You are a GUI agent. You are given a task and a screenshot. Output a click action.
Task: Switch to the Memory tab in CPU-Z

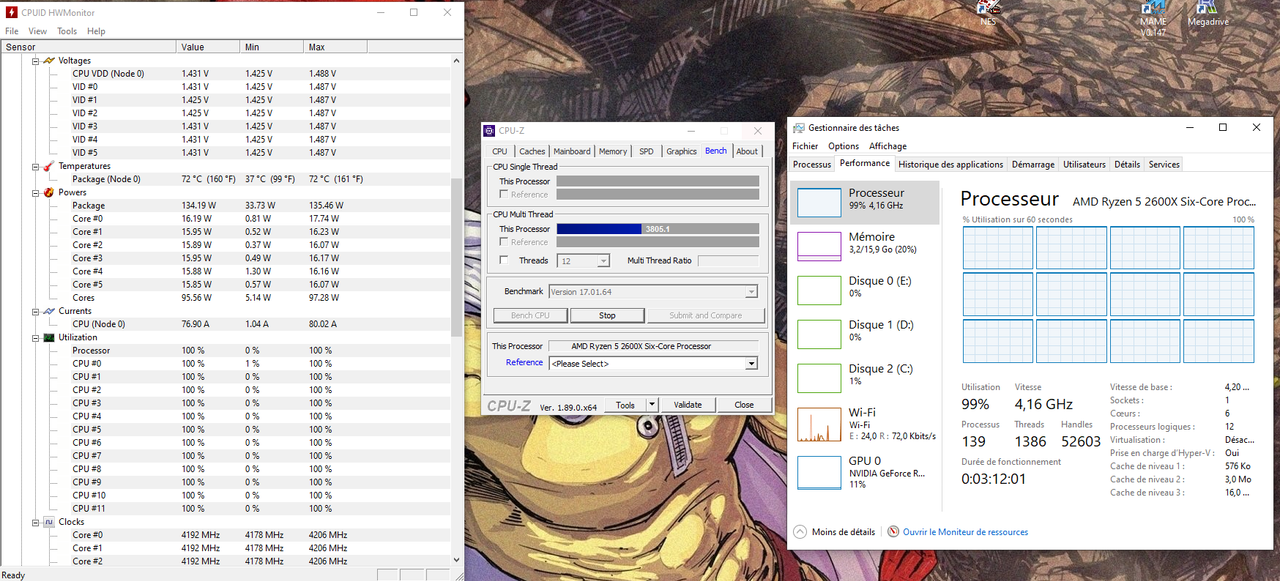(613, 151)
